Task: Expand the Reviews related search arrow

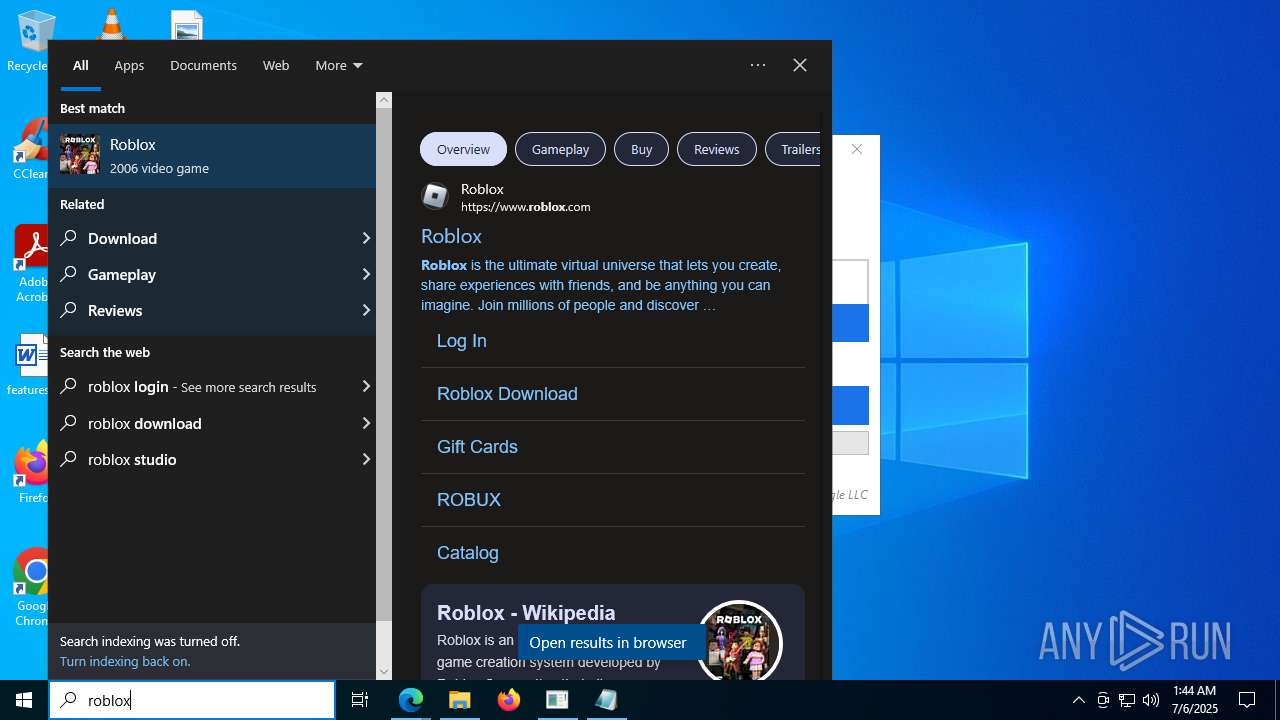Action: [366, 310]
